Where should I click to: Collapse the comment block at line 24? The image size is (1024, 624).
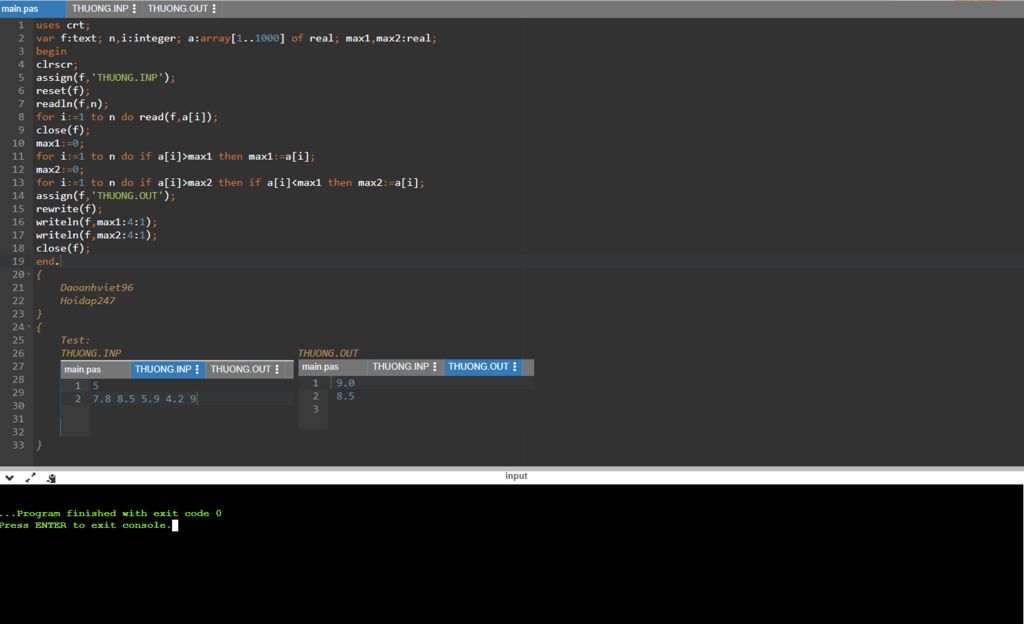tap(29, 327)
